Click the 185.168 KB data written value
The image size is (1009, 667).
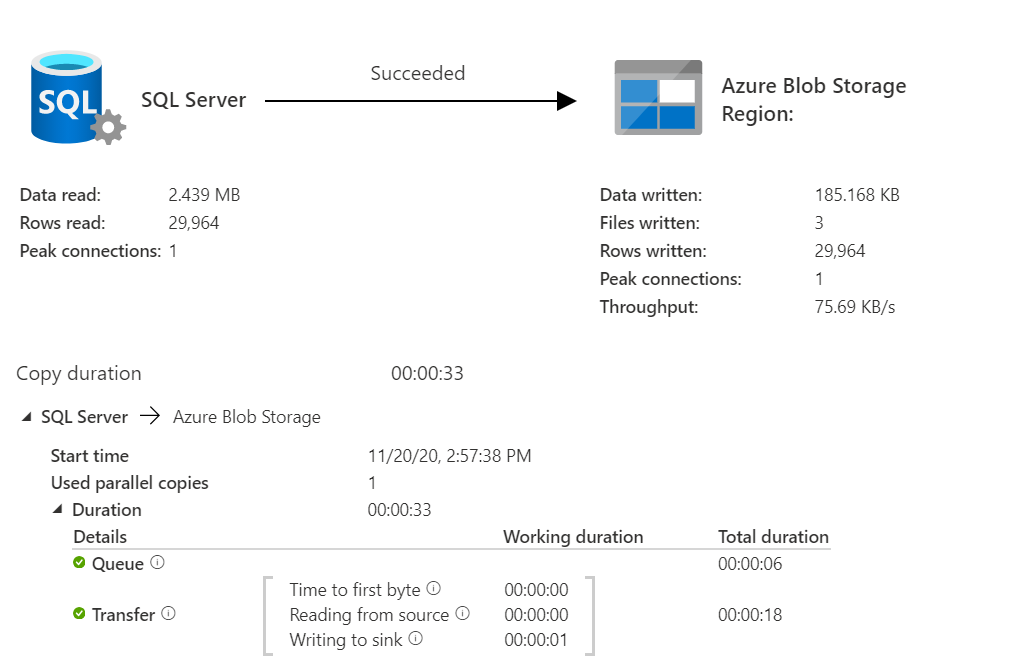[x=857, y=195]
